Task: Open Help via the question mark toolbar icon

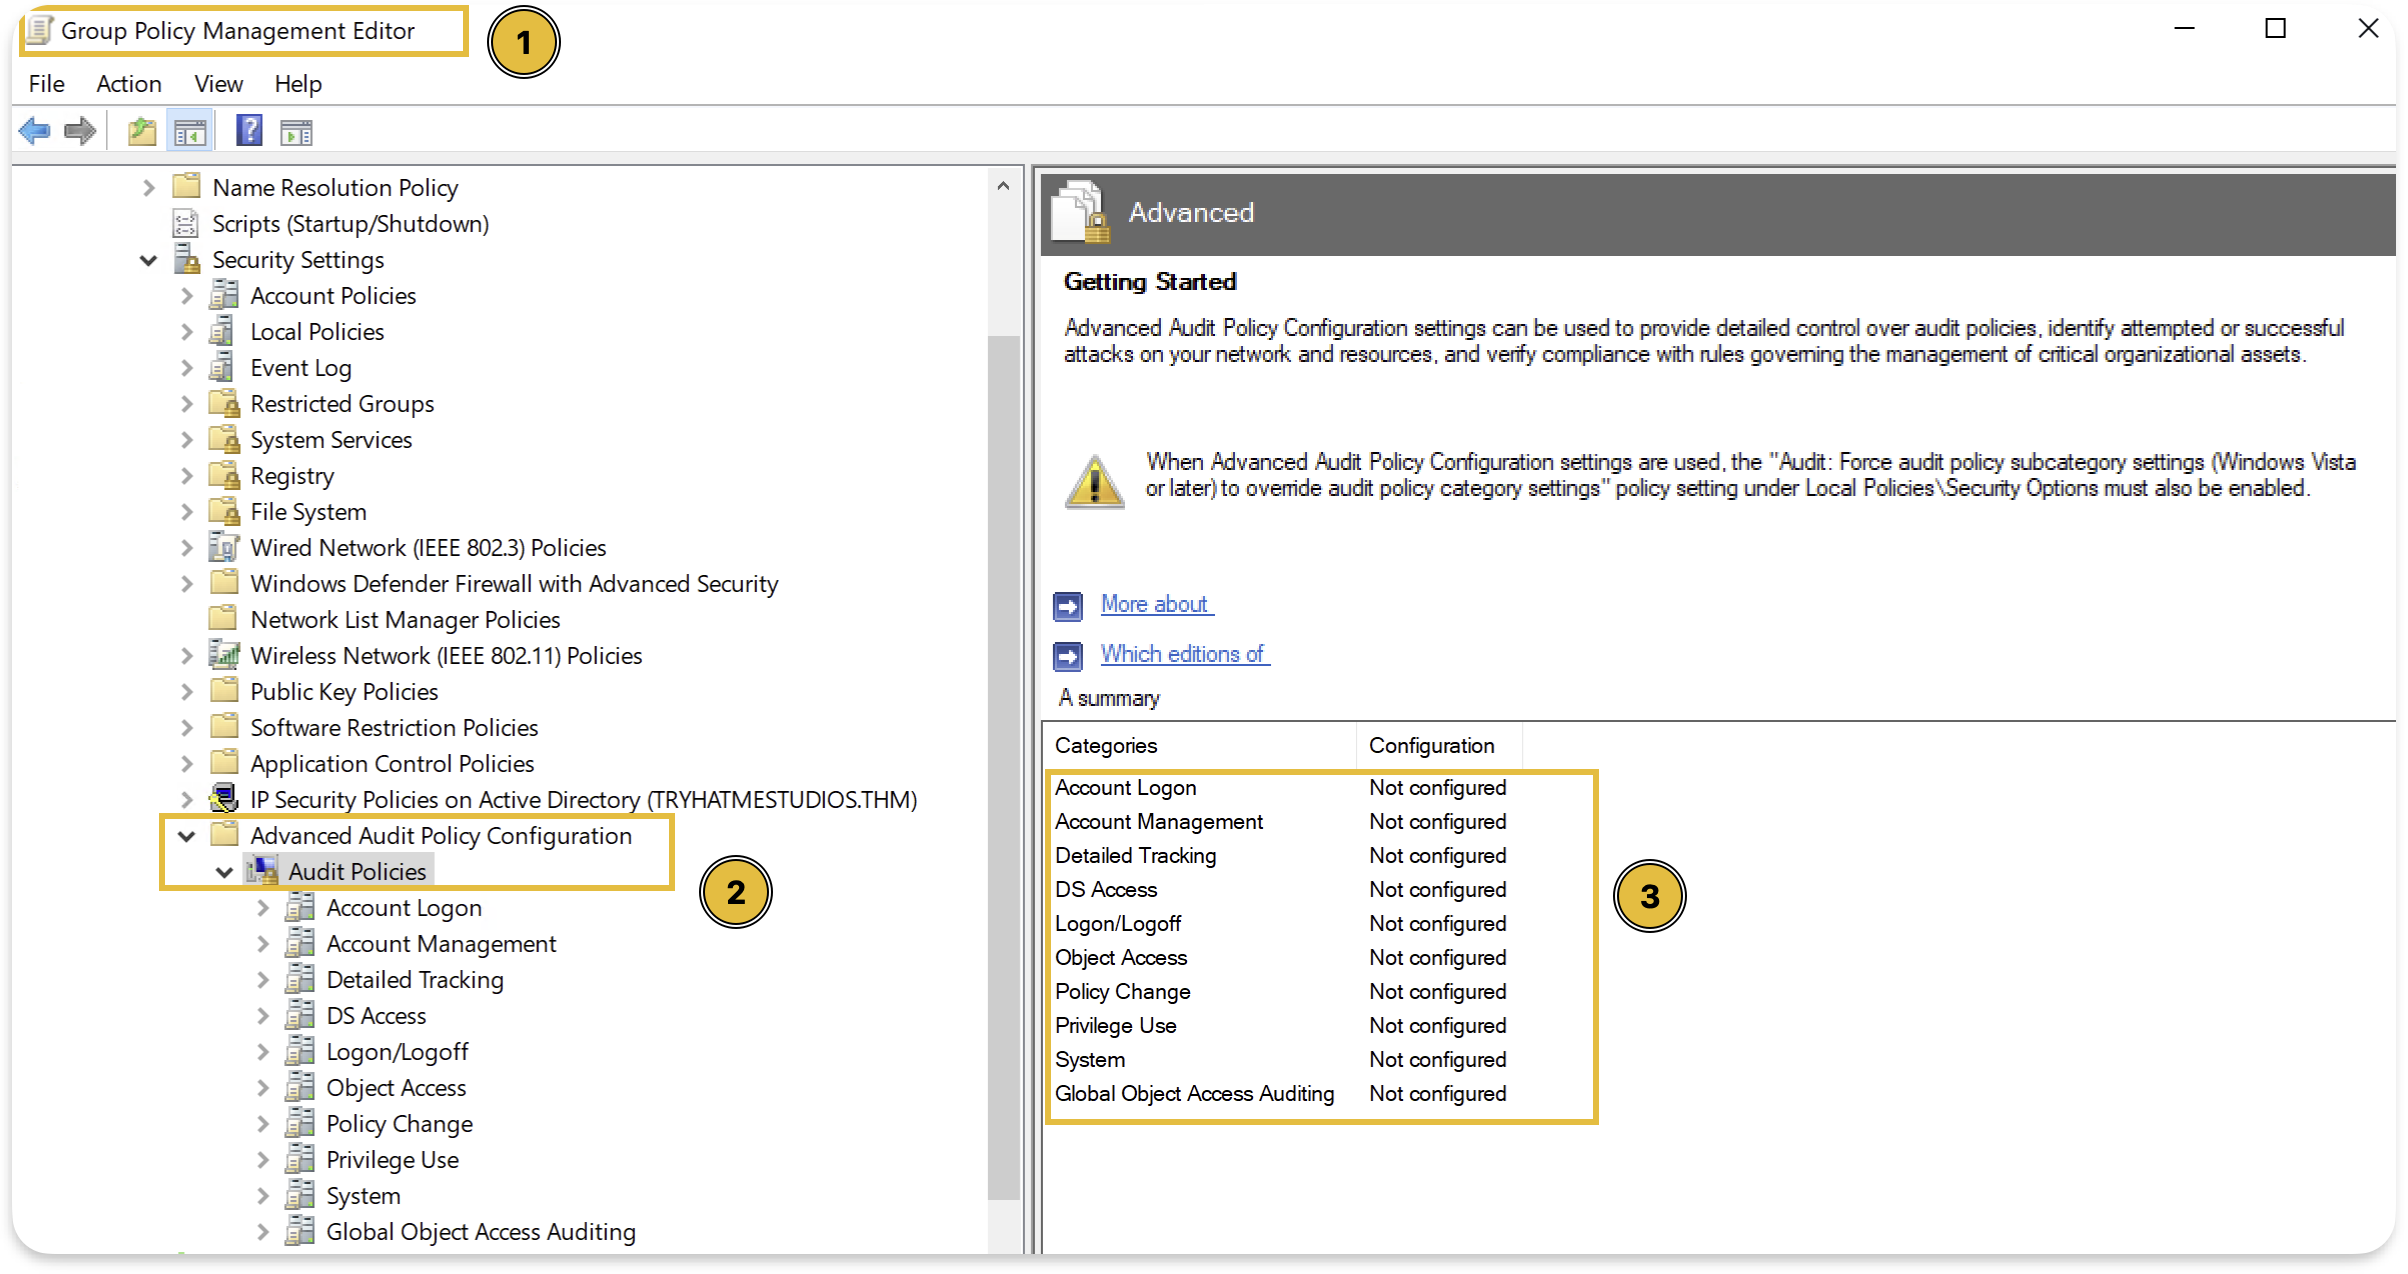Action: [x=247, y=130]
